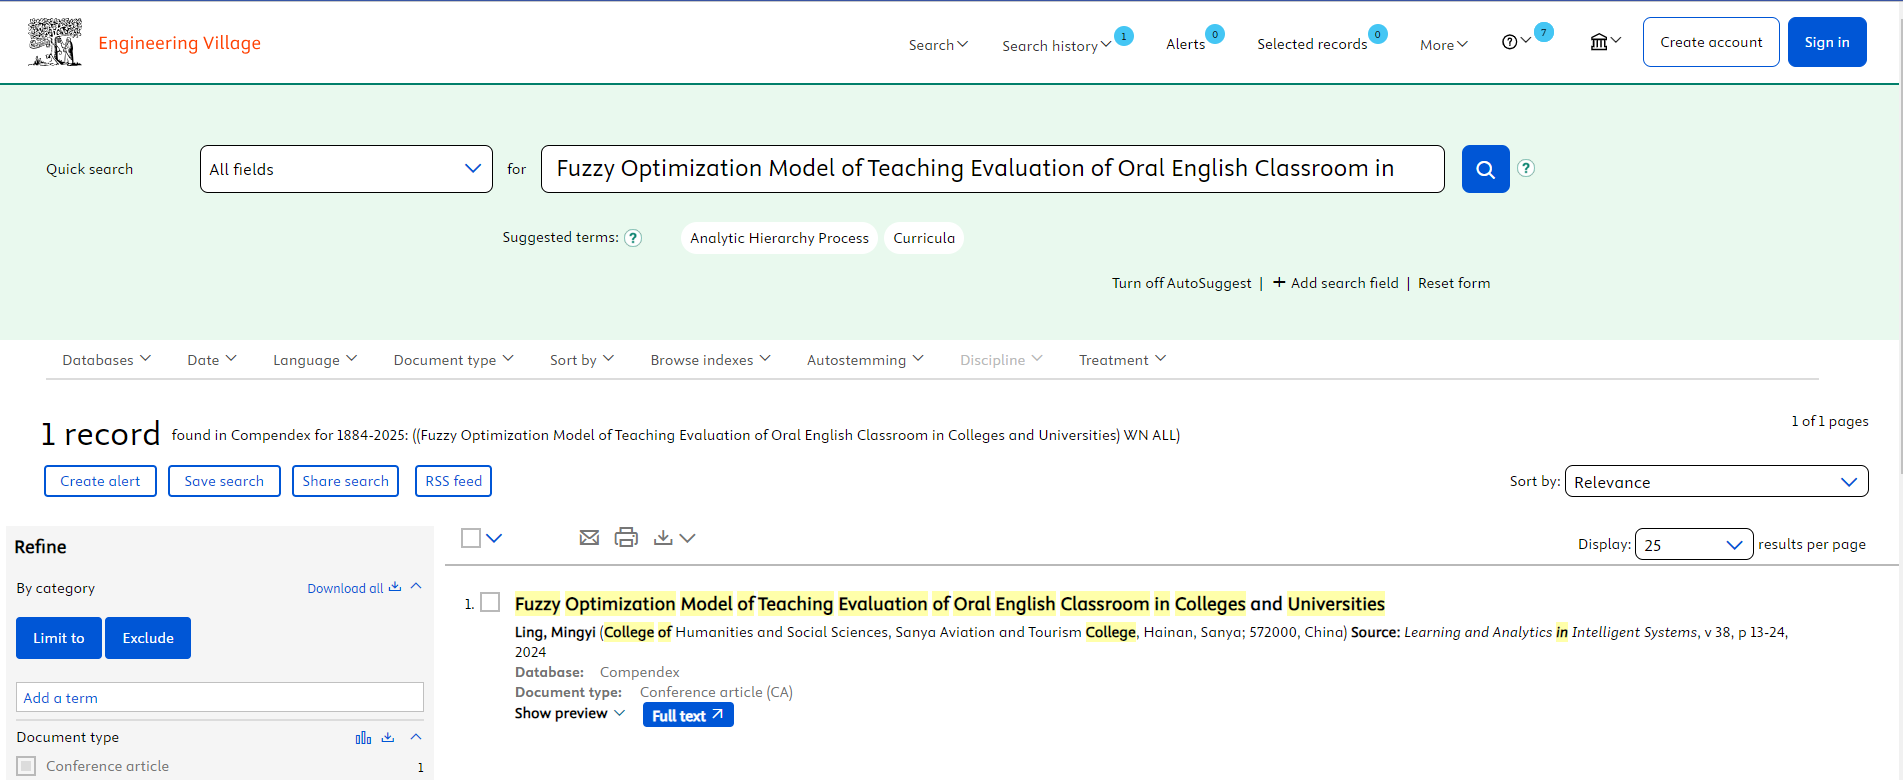Click Limit to button
1903x780 pixels.
(x=59, y=638)
